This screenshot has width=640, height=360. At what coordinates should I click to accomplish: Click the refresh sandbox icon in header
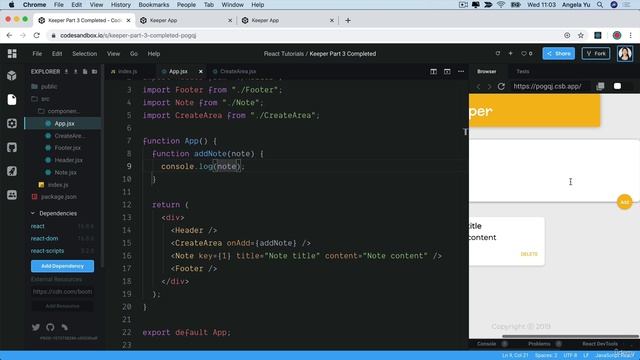coord(498,53)
